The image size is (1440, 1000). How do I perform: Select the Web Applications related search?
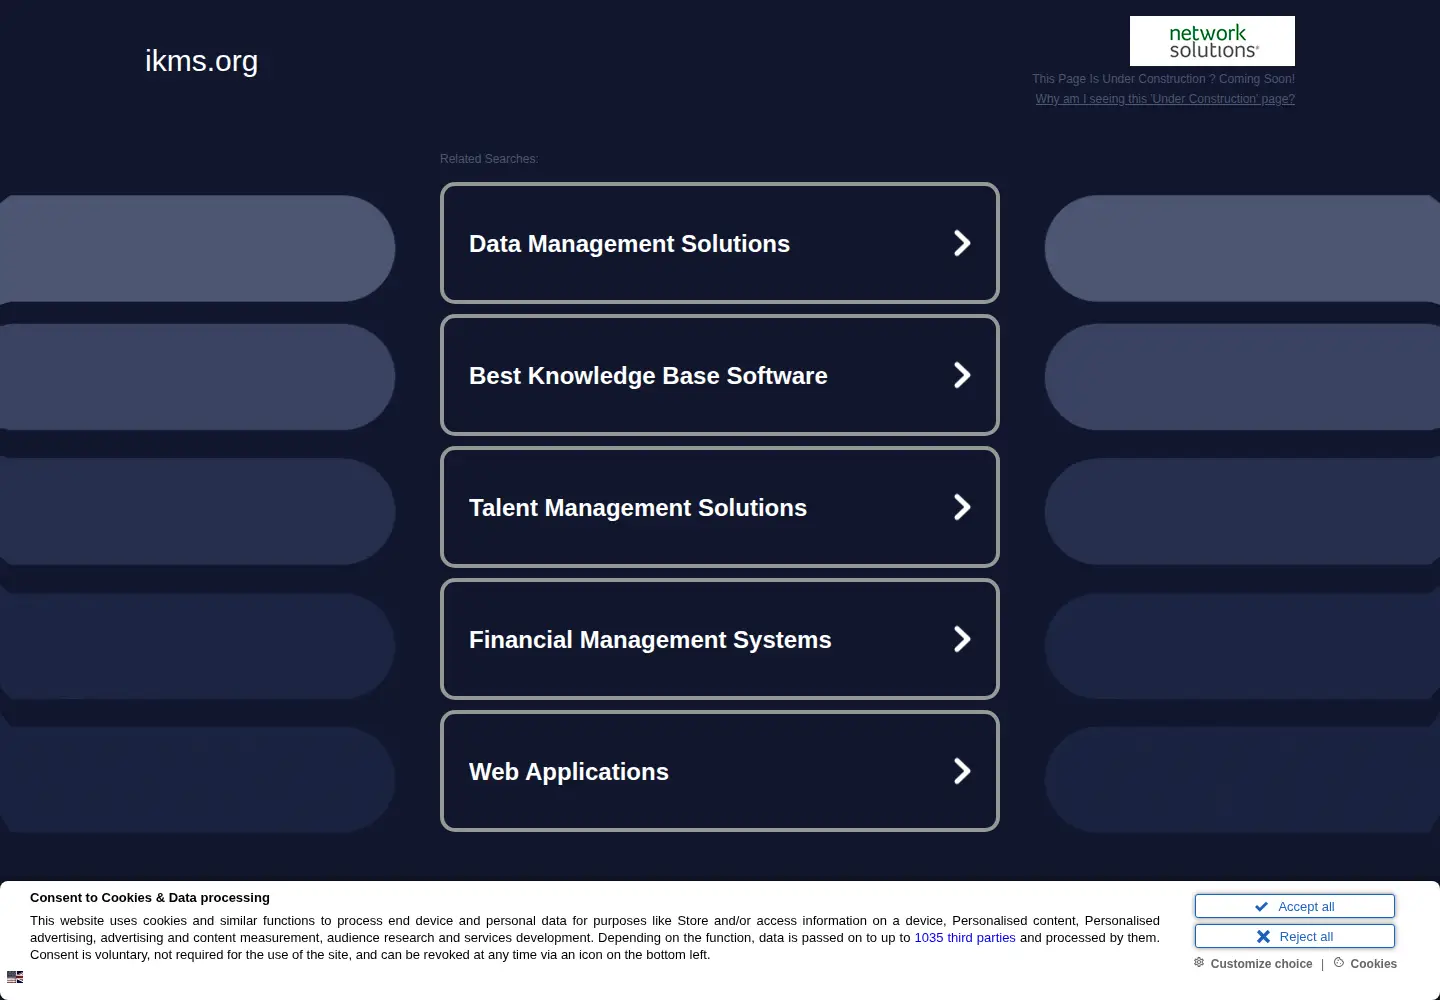(720, 771)
